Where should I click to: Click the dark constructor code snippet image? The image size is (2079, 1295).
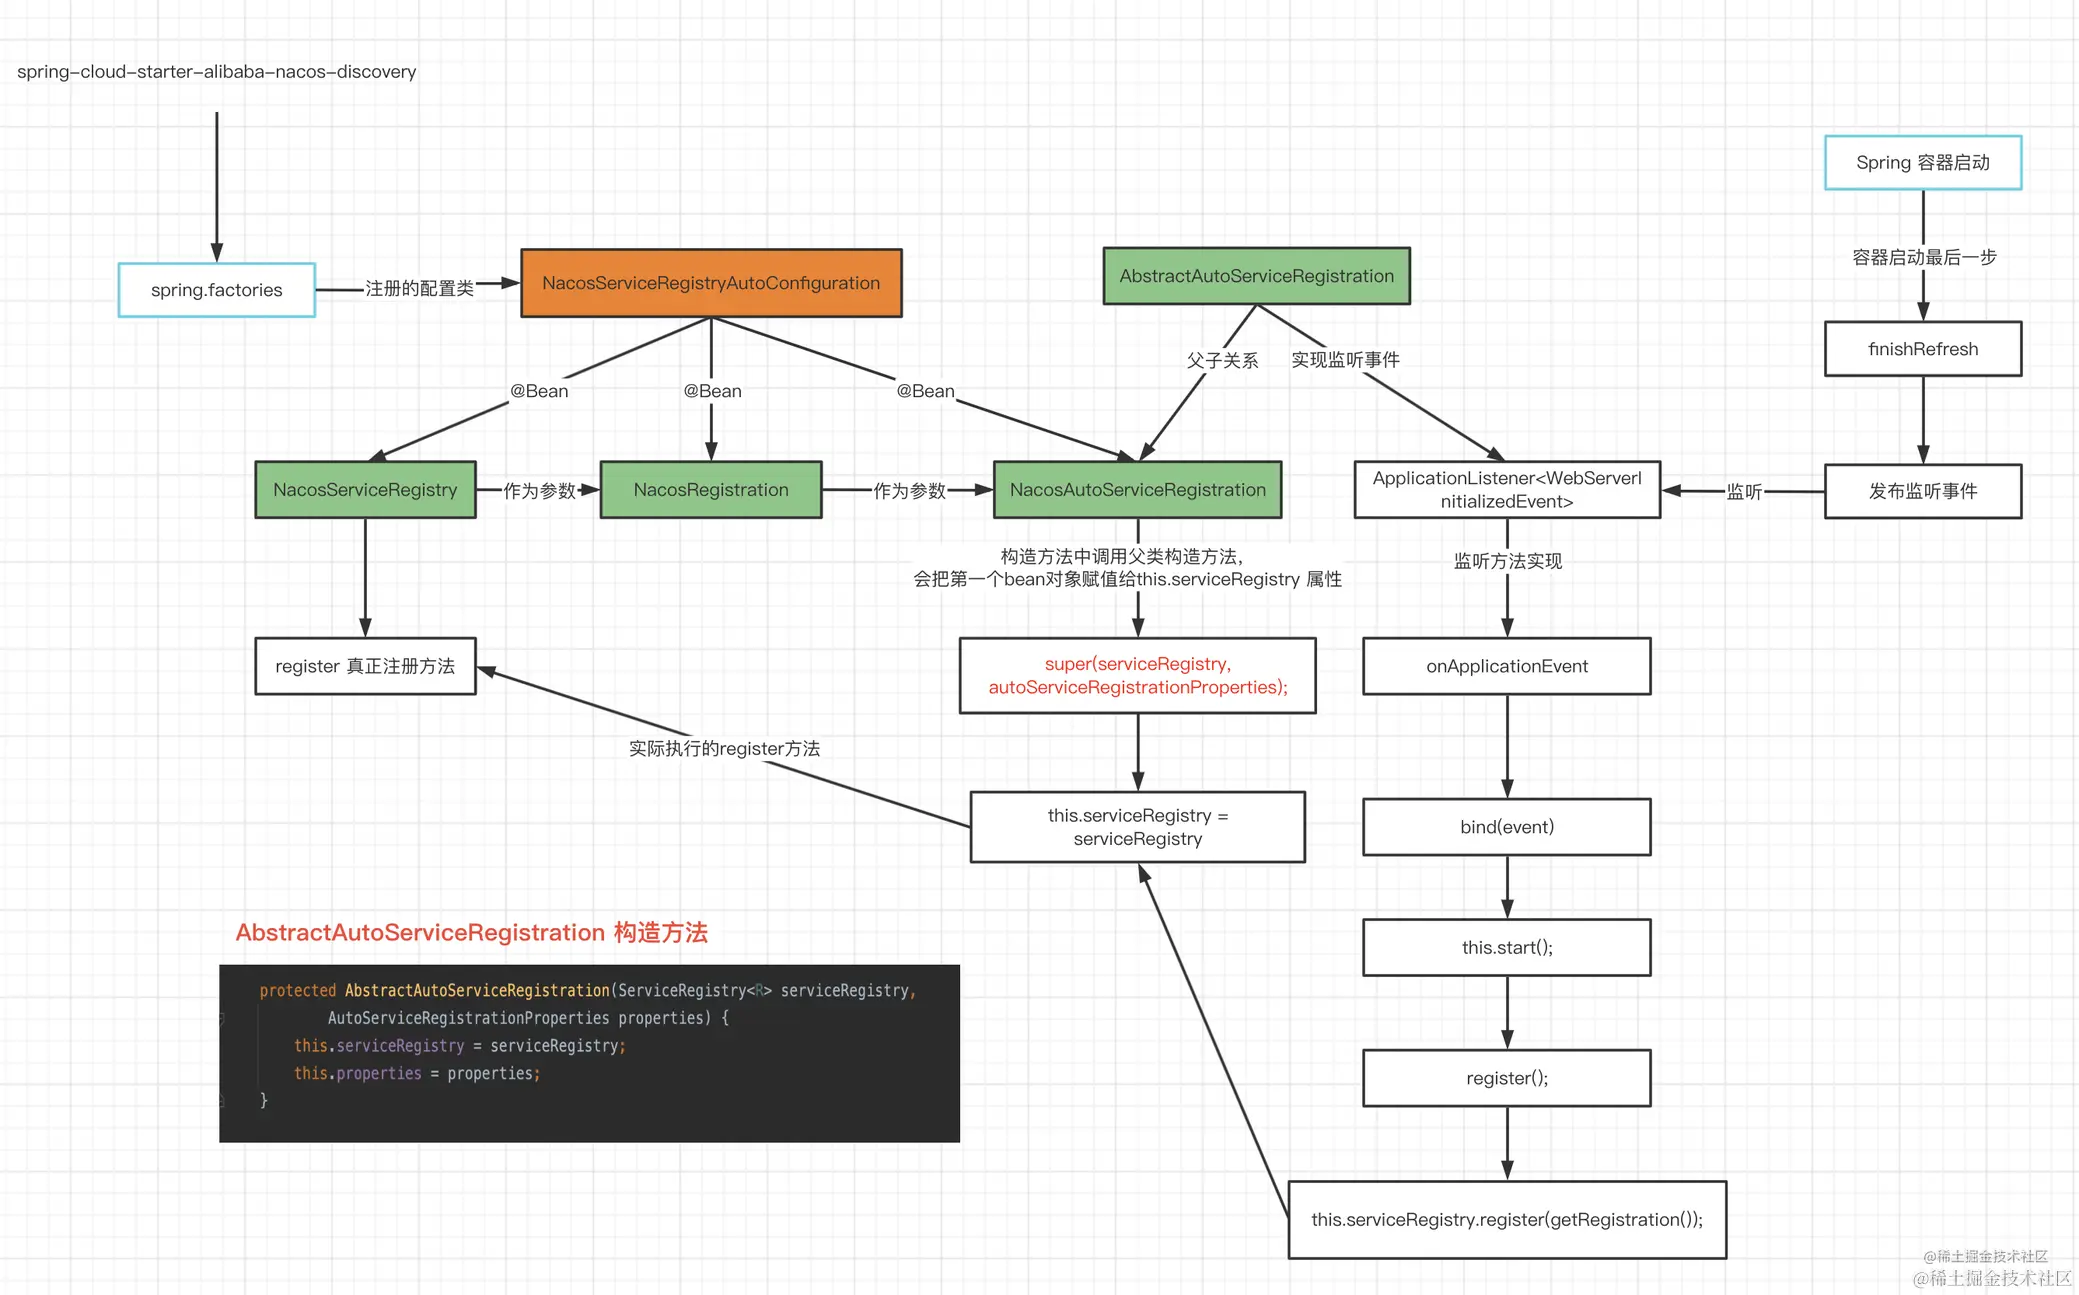tap(589, 1053)
